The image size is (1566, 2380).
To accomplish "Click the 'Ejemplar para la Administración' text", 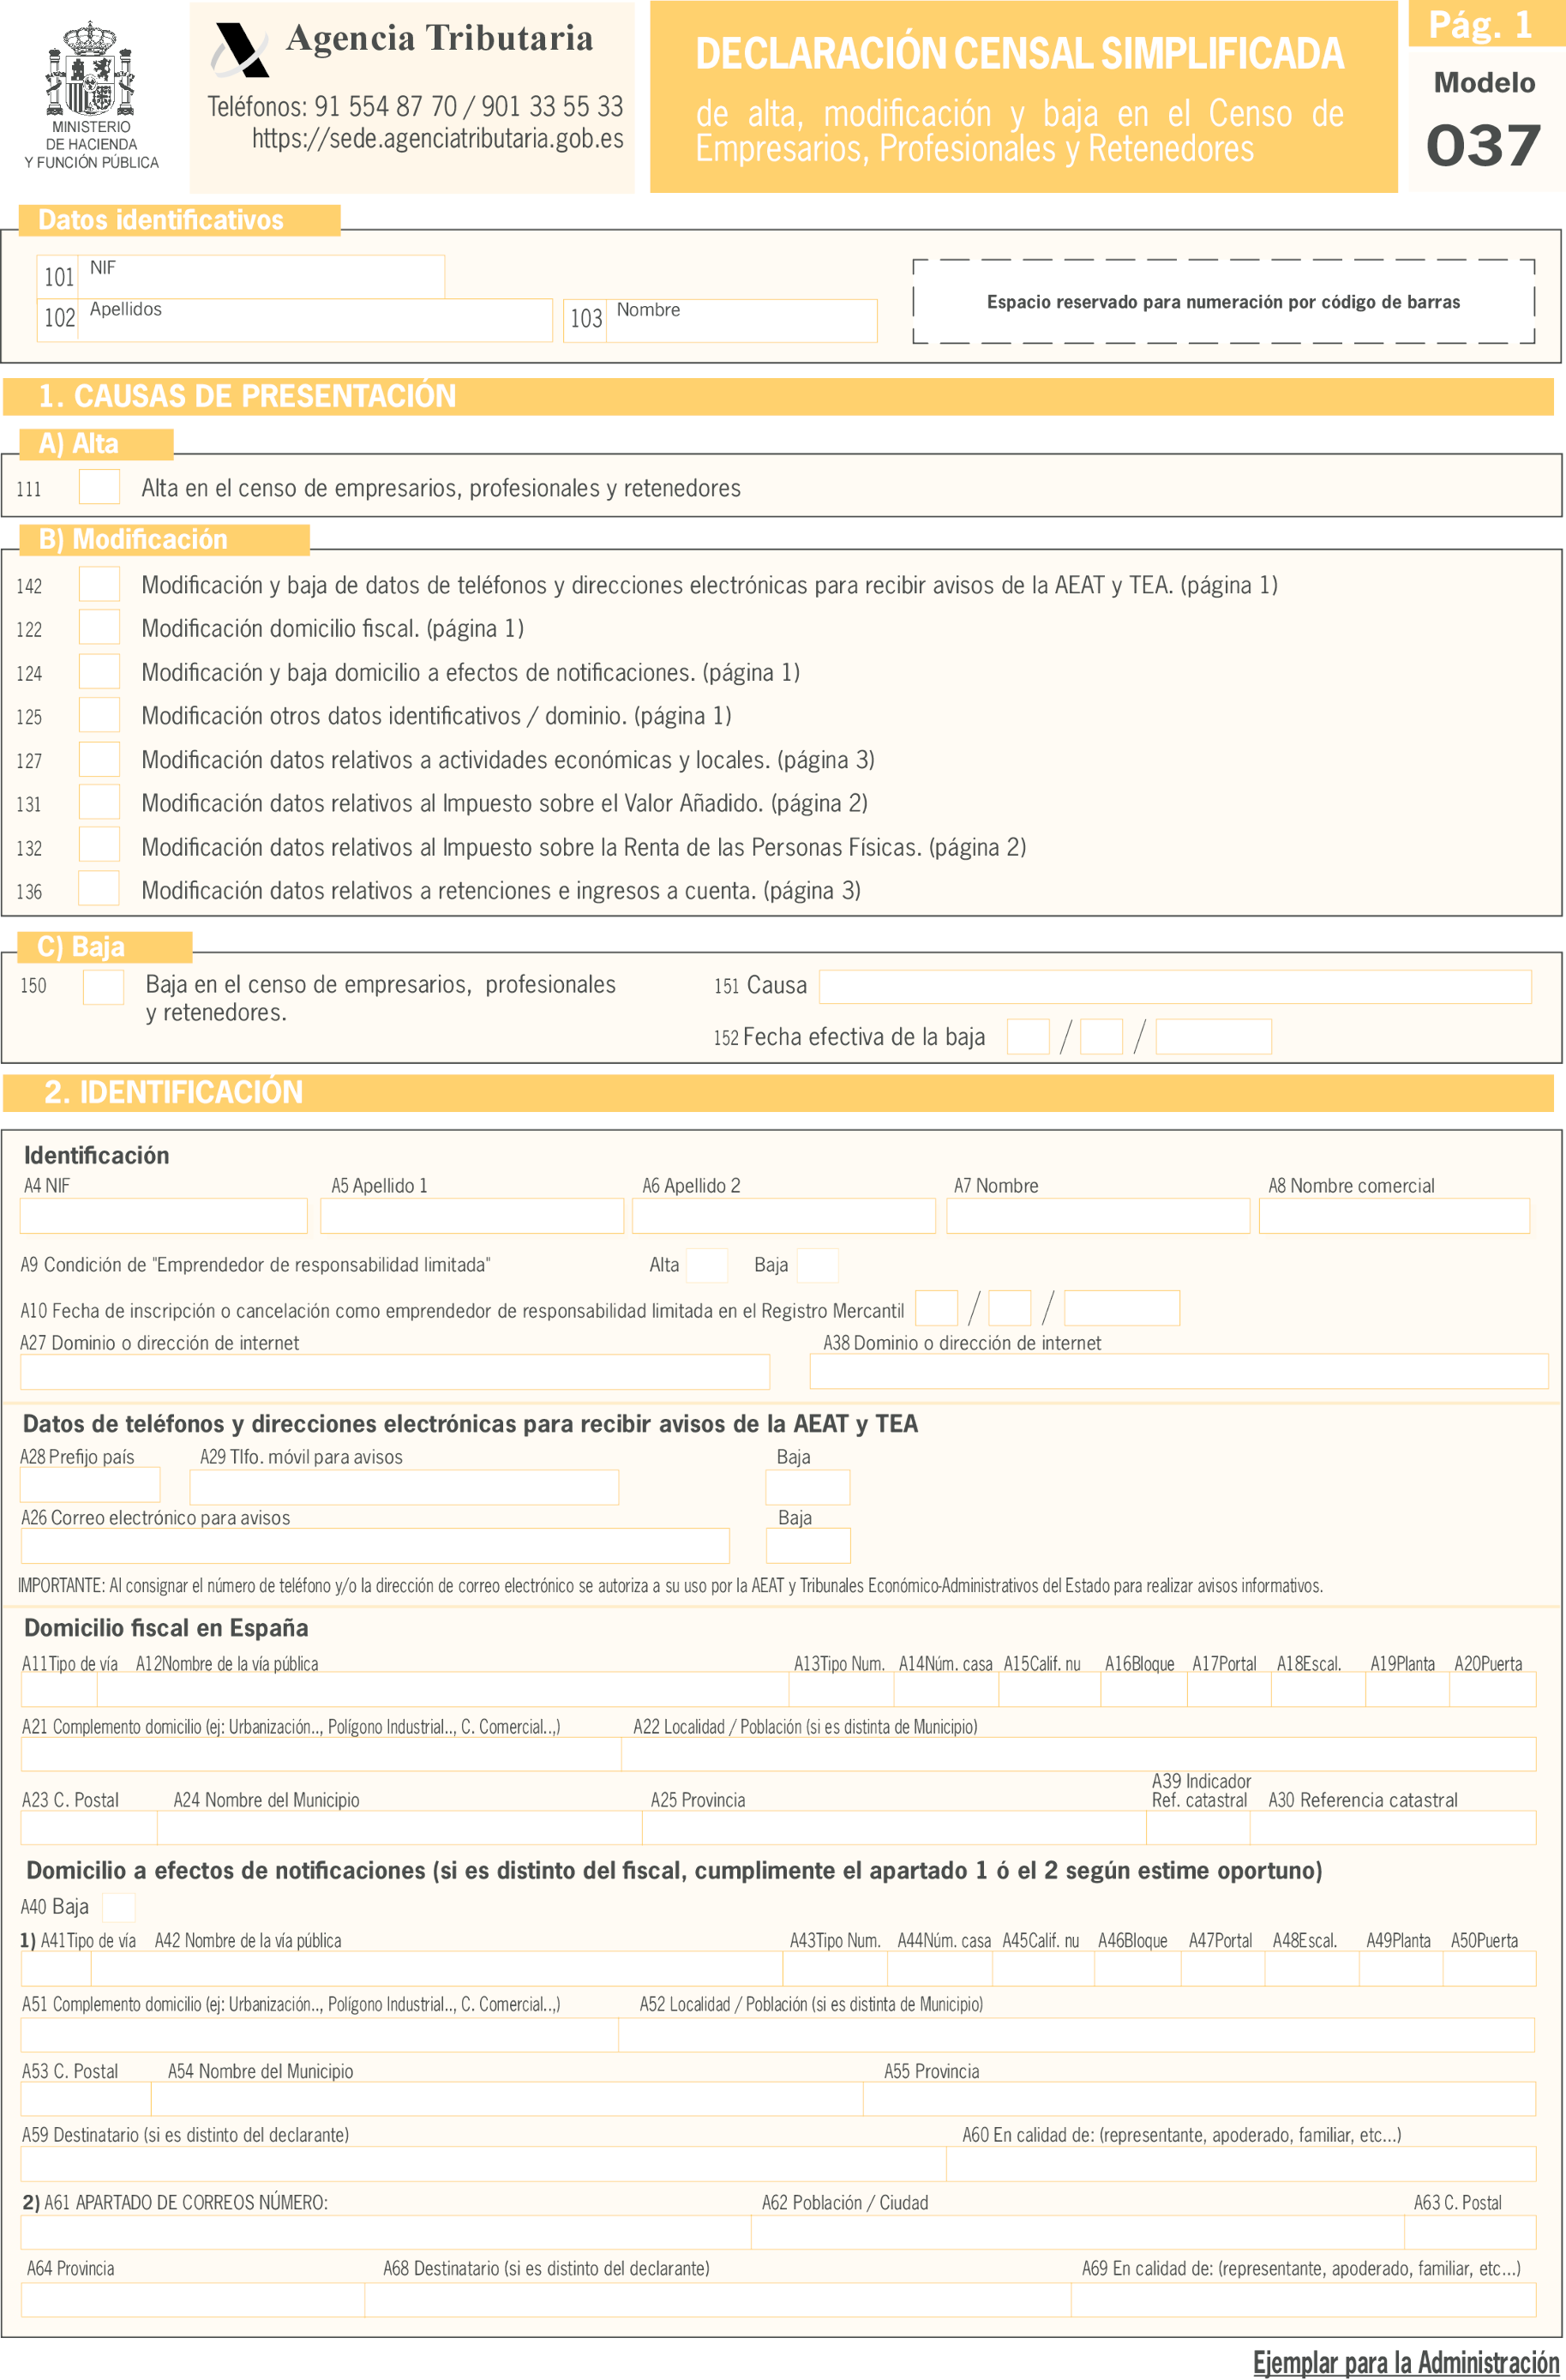I will pyautogui.click(x=1406, y=2361).
